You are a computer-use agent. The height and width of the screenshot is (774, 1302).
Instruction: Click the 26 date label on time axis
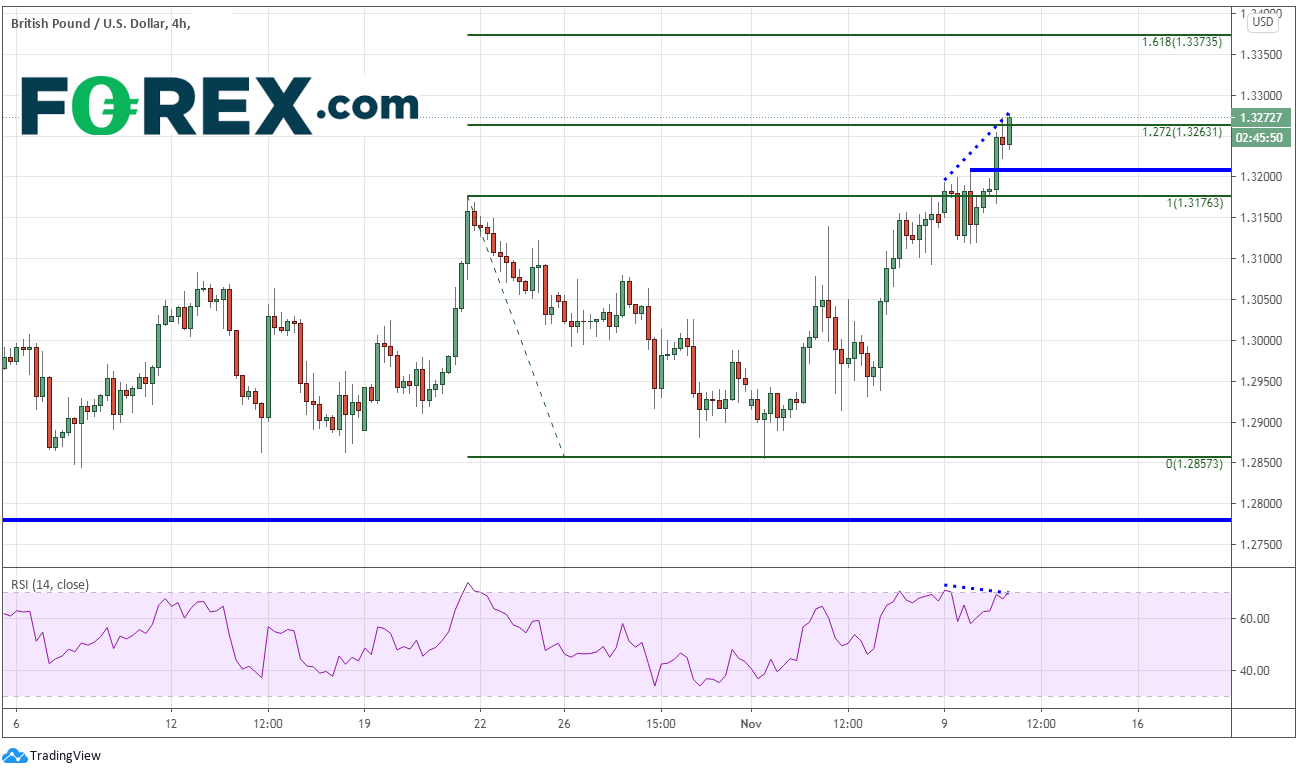point(564,722)
